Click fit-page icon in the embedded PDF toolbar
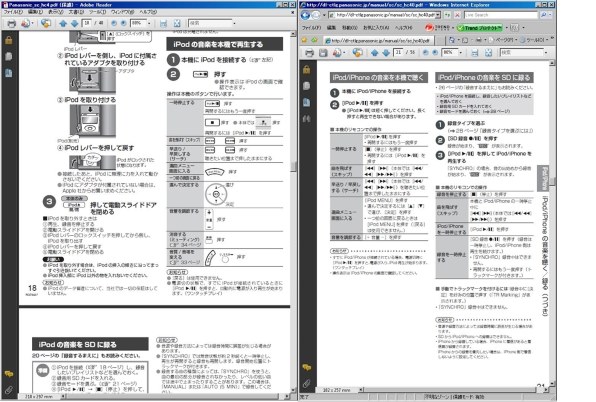The image size is (596, 402). (488, 53)
